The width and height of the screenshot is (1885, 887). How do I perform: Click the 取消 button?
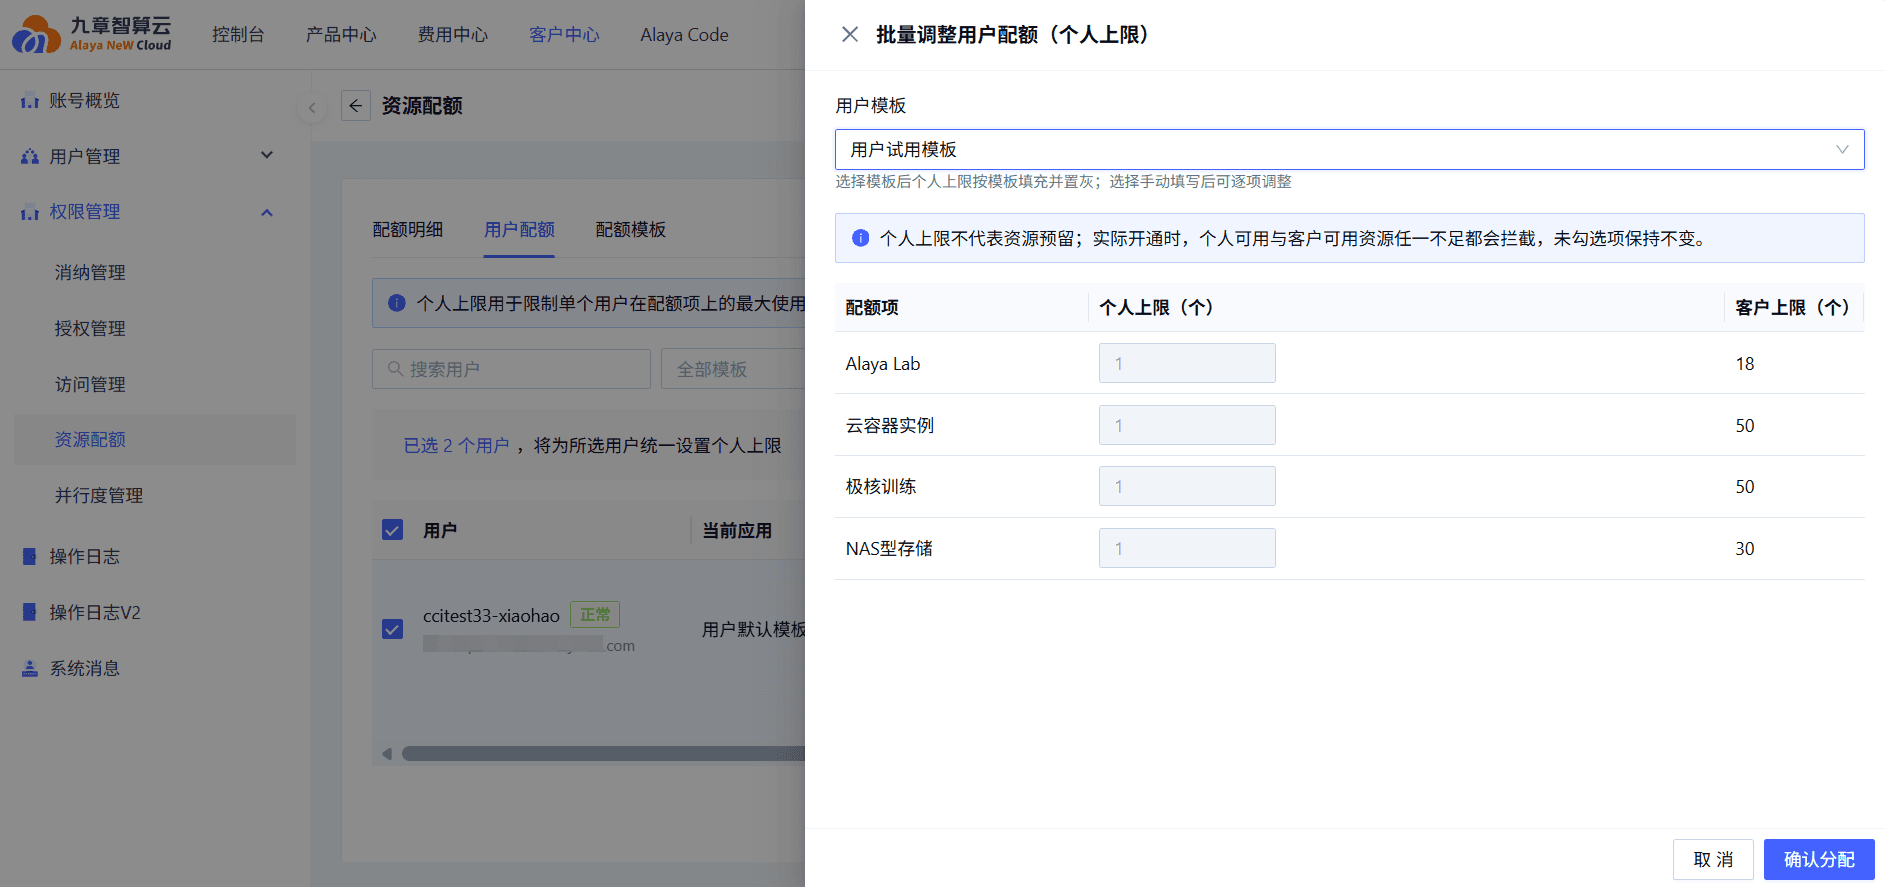[1713, 860]
